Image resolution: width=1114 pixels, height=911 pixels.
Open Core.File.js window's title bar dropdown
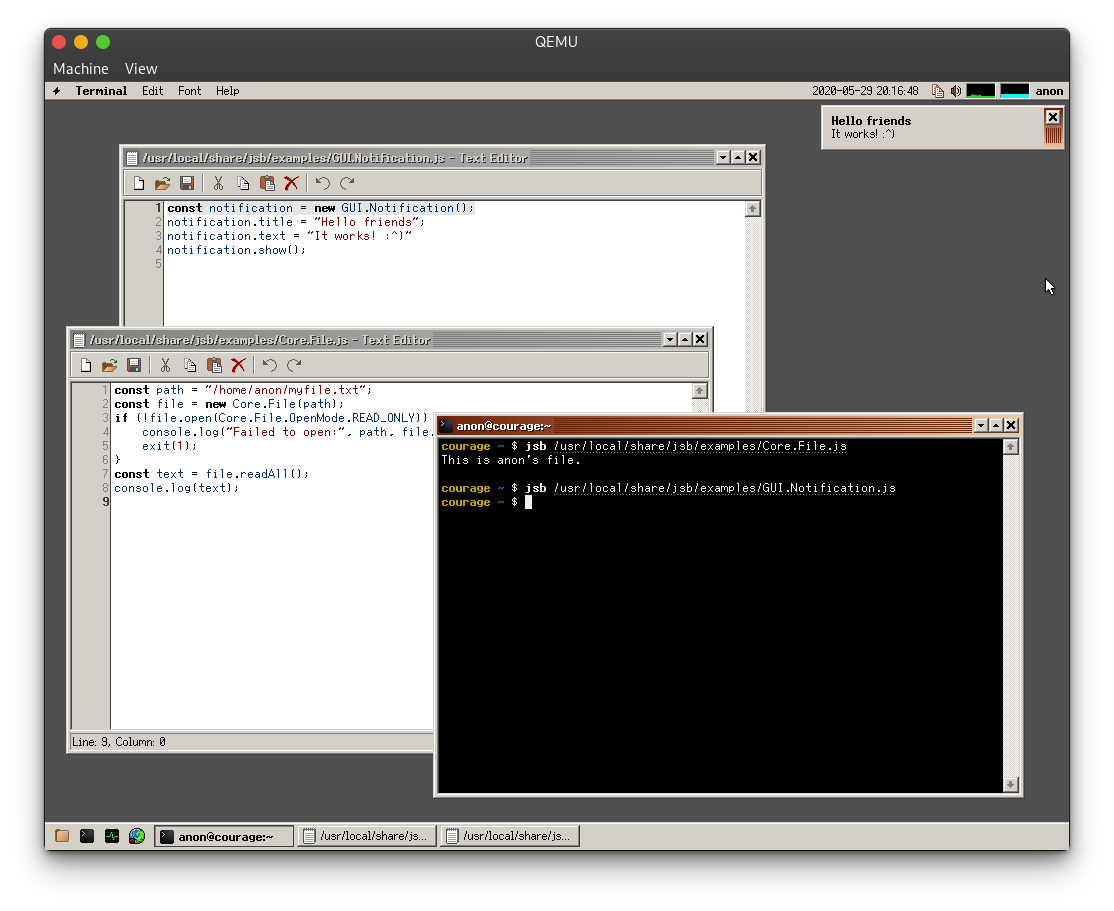click(x=668, y=339)
